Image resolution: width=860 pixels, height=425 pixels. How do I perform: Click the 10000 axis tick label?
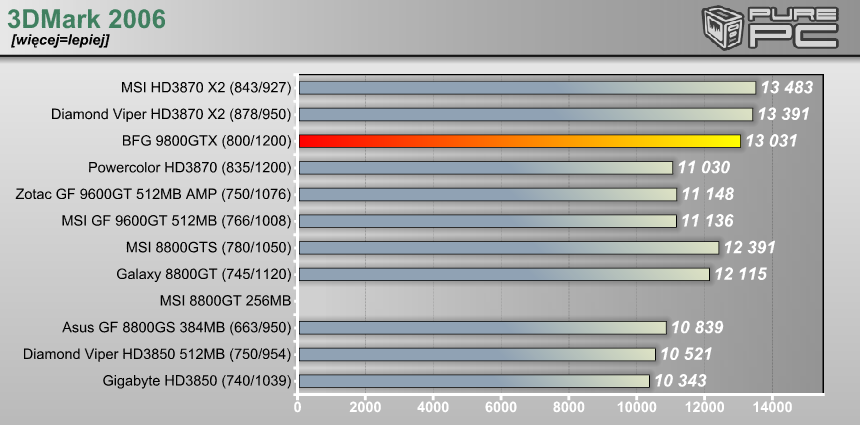pyautogui.click(x=636, y=407)
